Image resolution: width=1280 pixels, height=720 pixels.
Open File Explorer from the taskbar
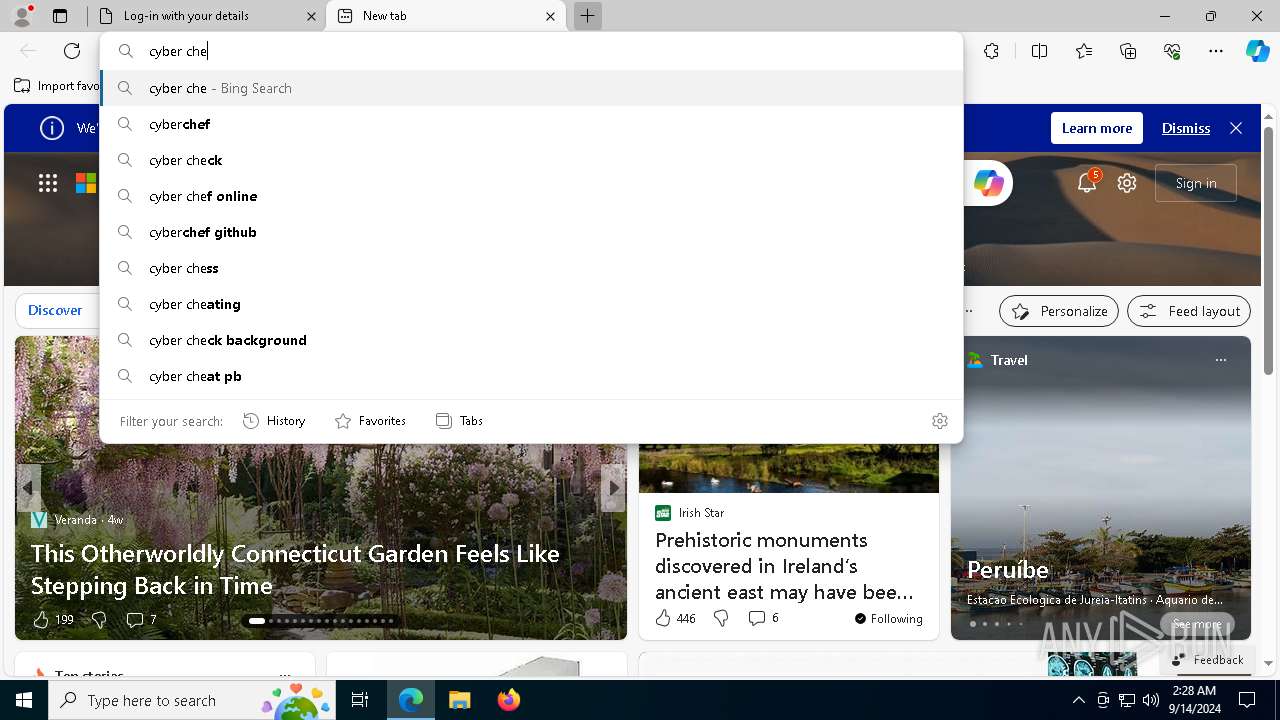click(x=459, y=700)
